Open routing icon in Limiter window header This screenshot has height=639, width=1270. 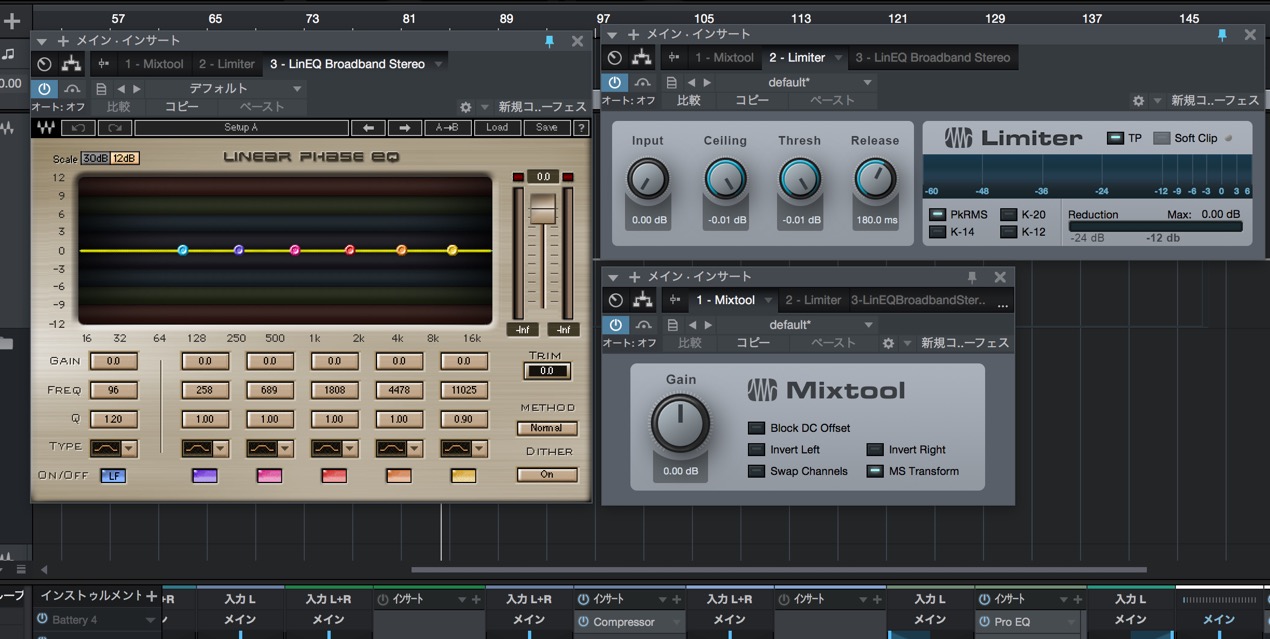(x=641, y=58)
